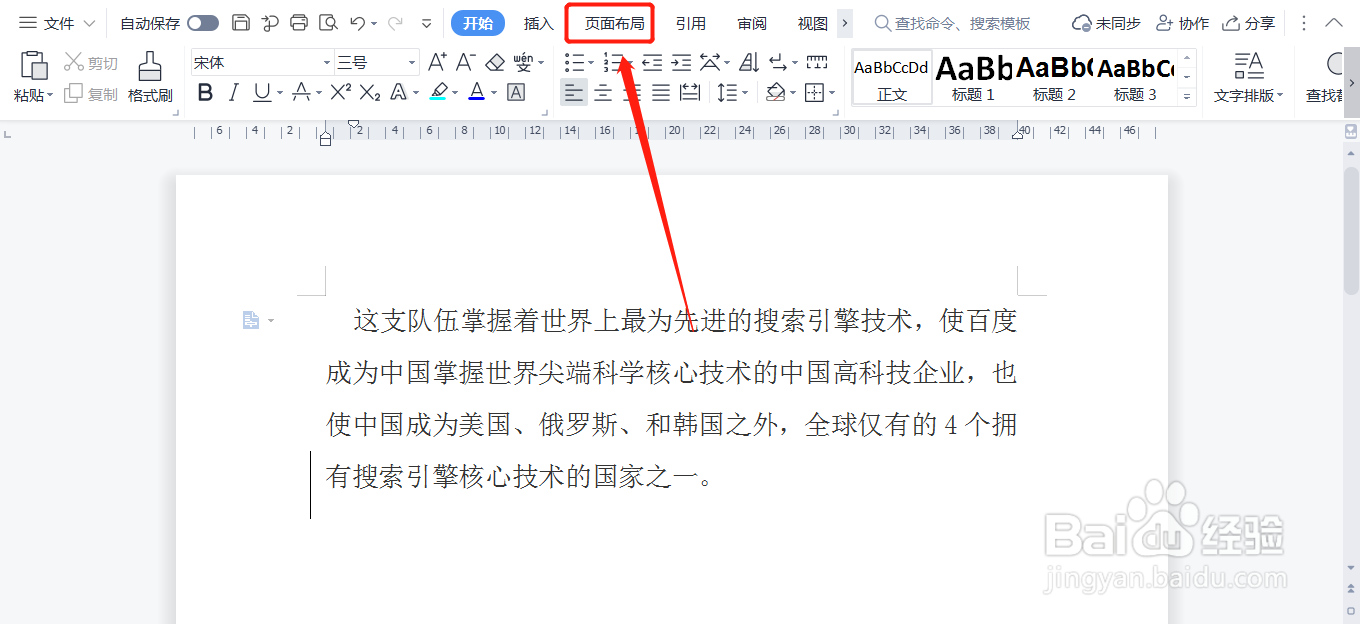Click the Increase Indent icon
Viewport: 1360px width, 624px height.
pyautogui.click(x=681, y=63)
